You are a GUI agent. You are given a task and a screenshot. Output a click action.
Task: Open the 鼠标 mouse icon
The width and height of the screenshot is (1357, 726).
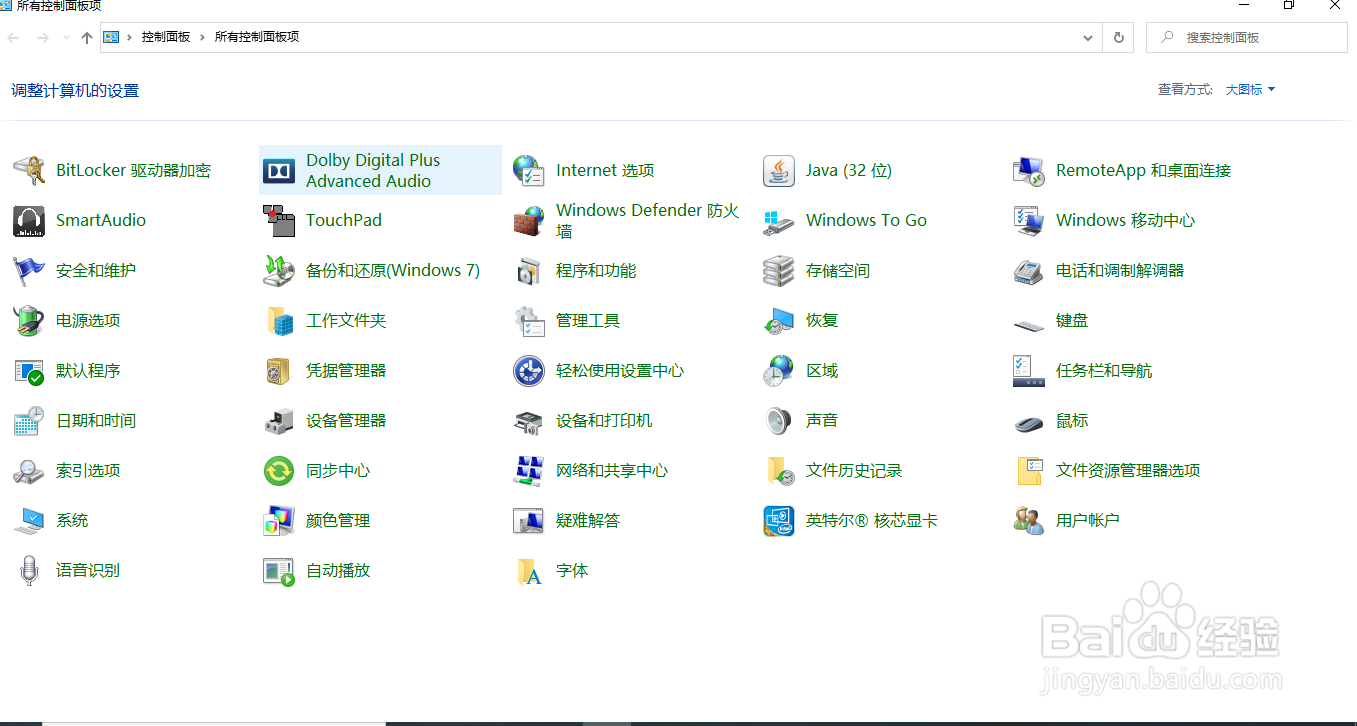coord(1029,423)
